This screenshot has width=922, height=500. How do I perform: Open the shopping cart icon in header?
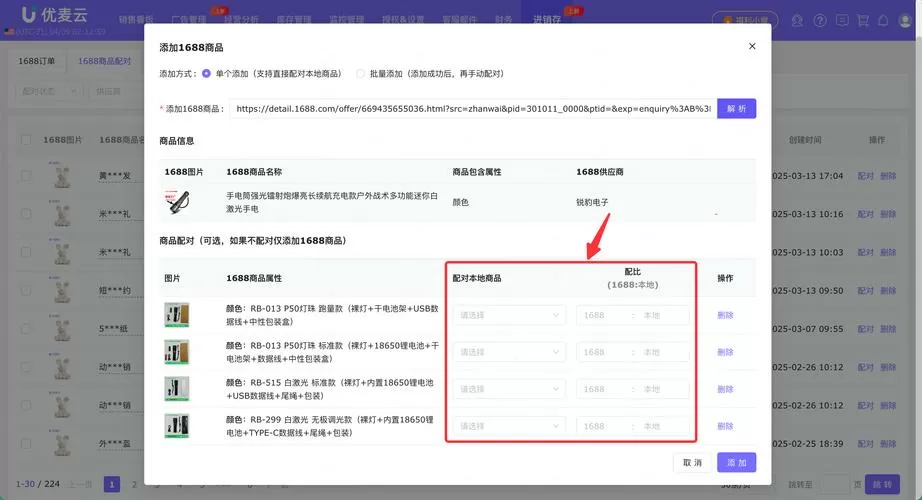(x=863, y=21)
